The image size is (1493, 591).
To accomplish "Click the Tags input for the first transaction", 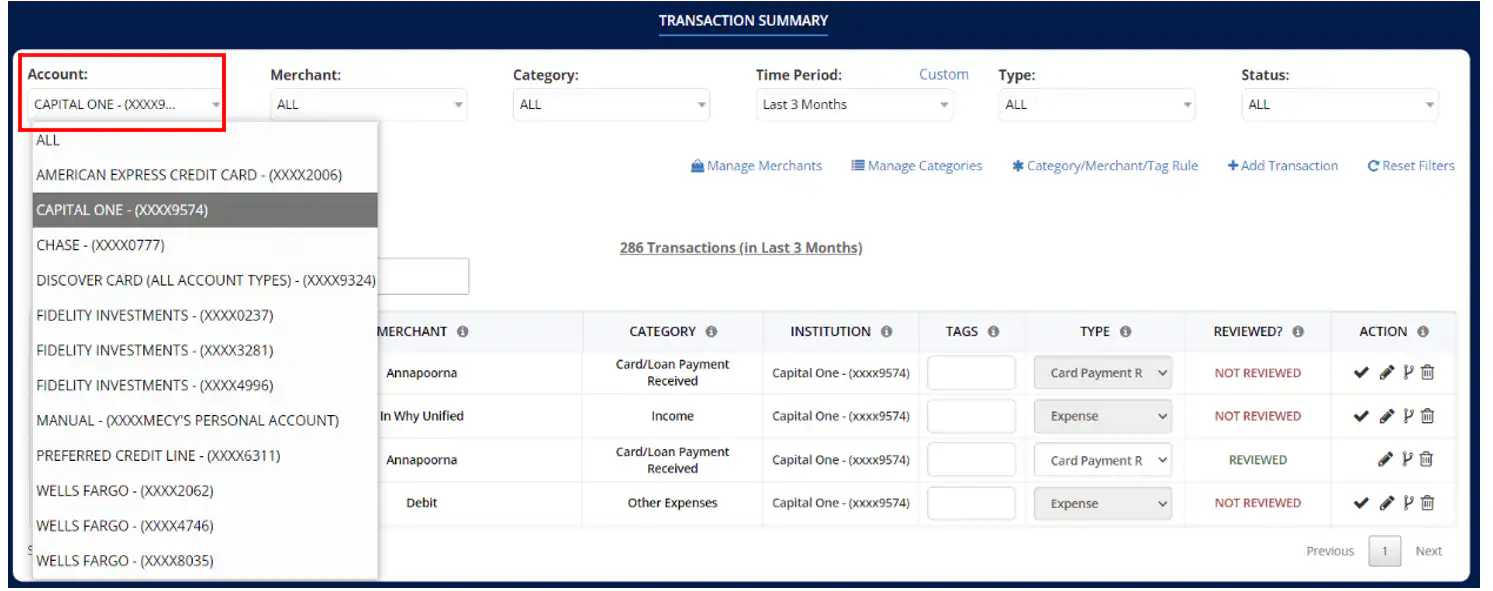I will 971,372.
